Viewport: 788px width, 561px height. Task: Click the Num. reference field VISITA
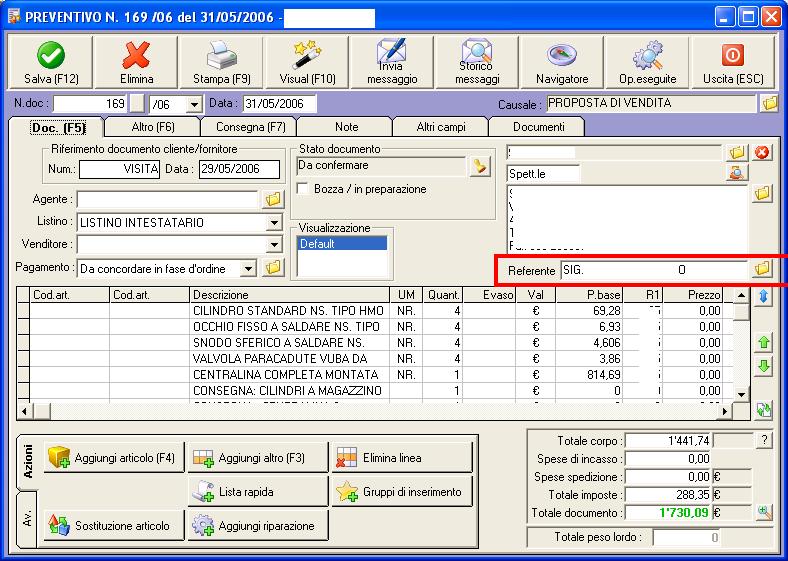coord(120,169)
